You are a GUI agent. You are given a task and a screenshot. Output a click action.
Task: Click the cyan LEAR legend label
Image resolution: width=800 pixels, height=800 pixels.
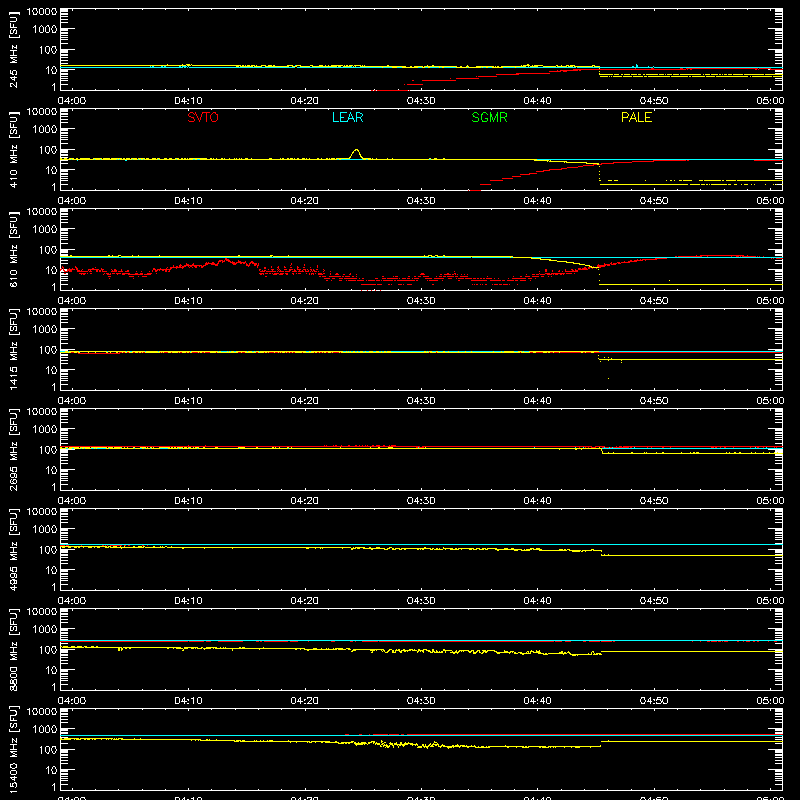pyautogui.click(x=347, y=117)
